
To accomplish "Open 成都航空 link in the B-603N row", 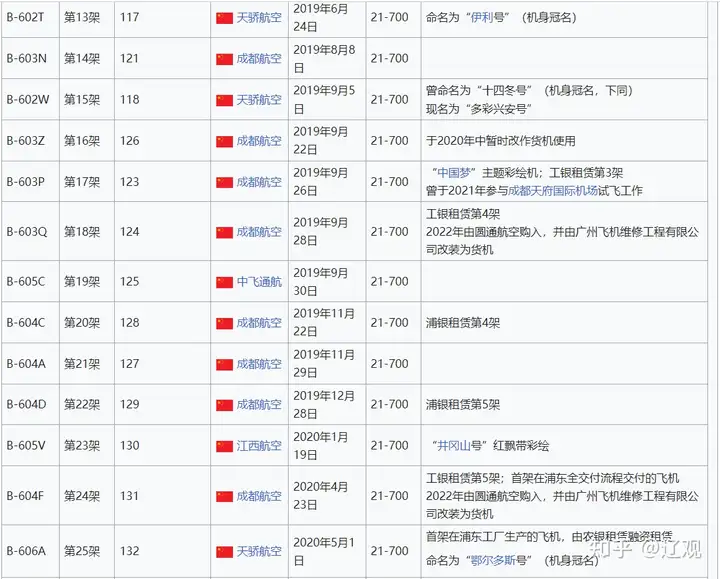I will point(259,59).
